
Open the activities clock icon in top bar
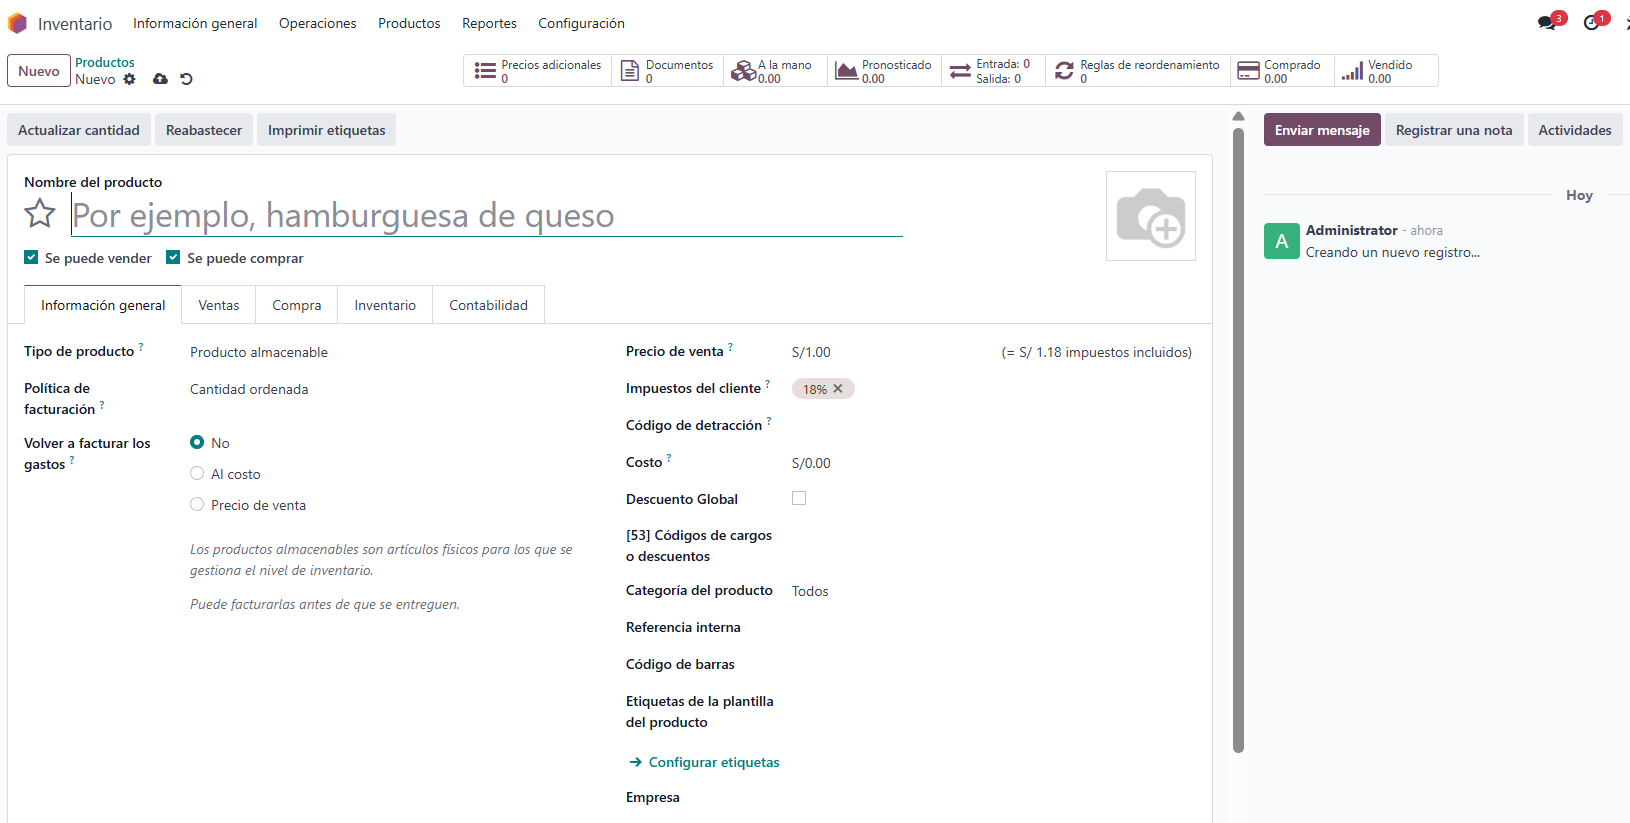click(1591, 23)
